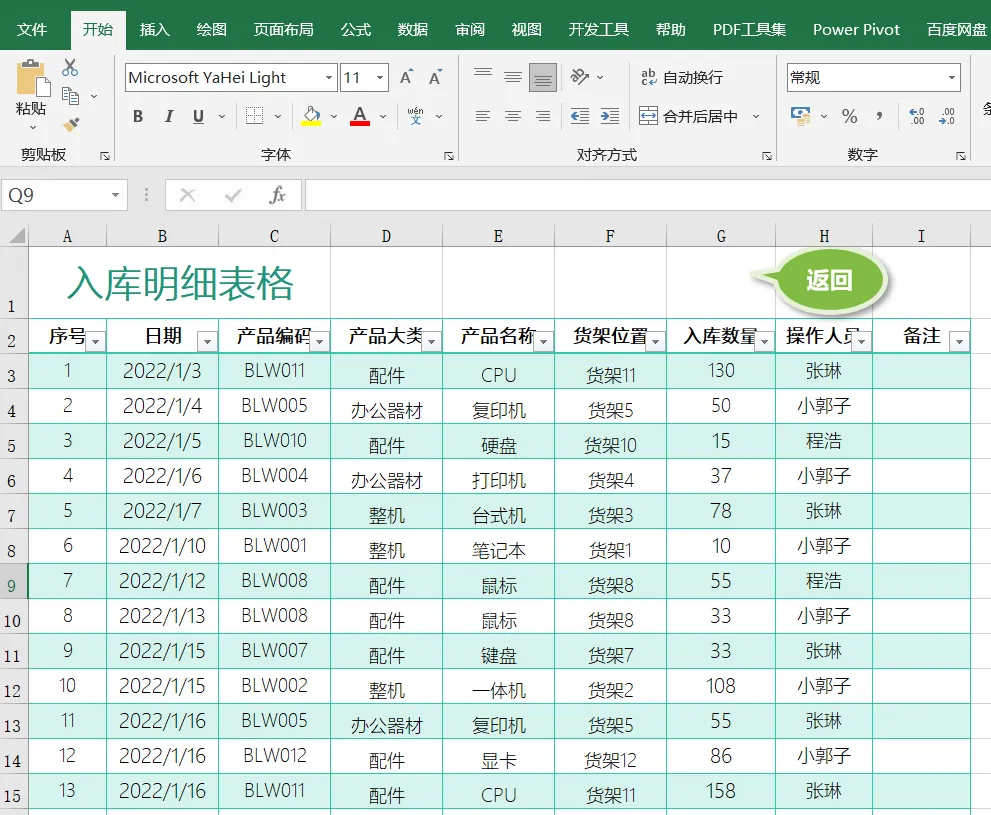This screenshot has width=991, height=815.
Task: Open alignment group dialog launcher
Action: (x=767, y=156)
